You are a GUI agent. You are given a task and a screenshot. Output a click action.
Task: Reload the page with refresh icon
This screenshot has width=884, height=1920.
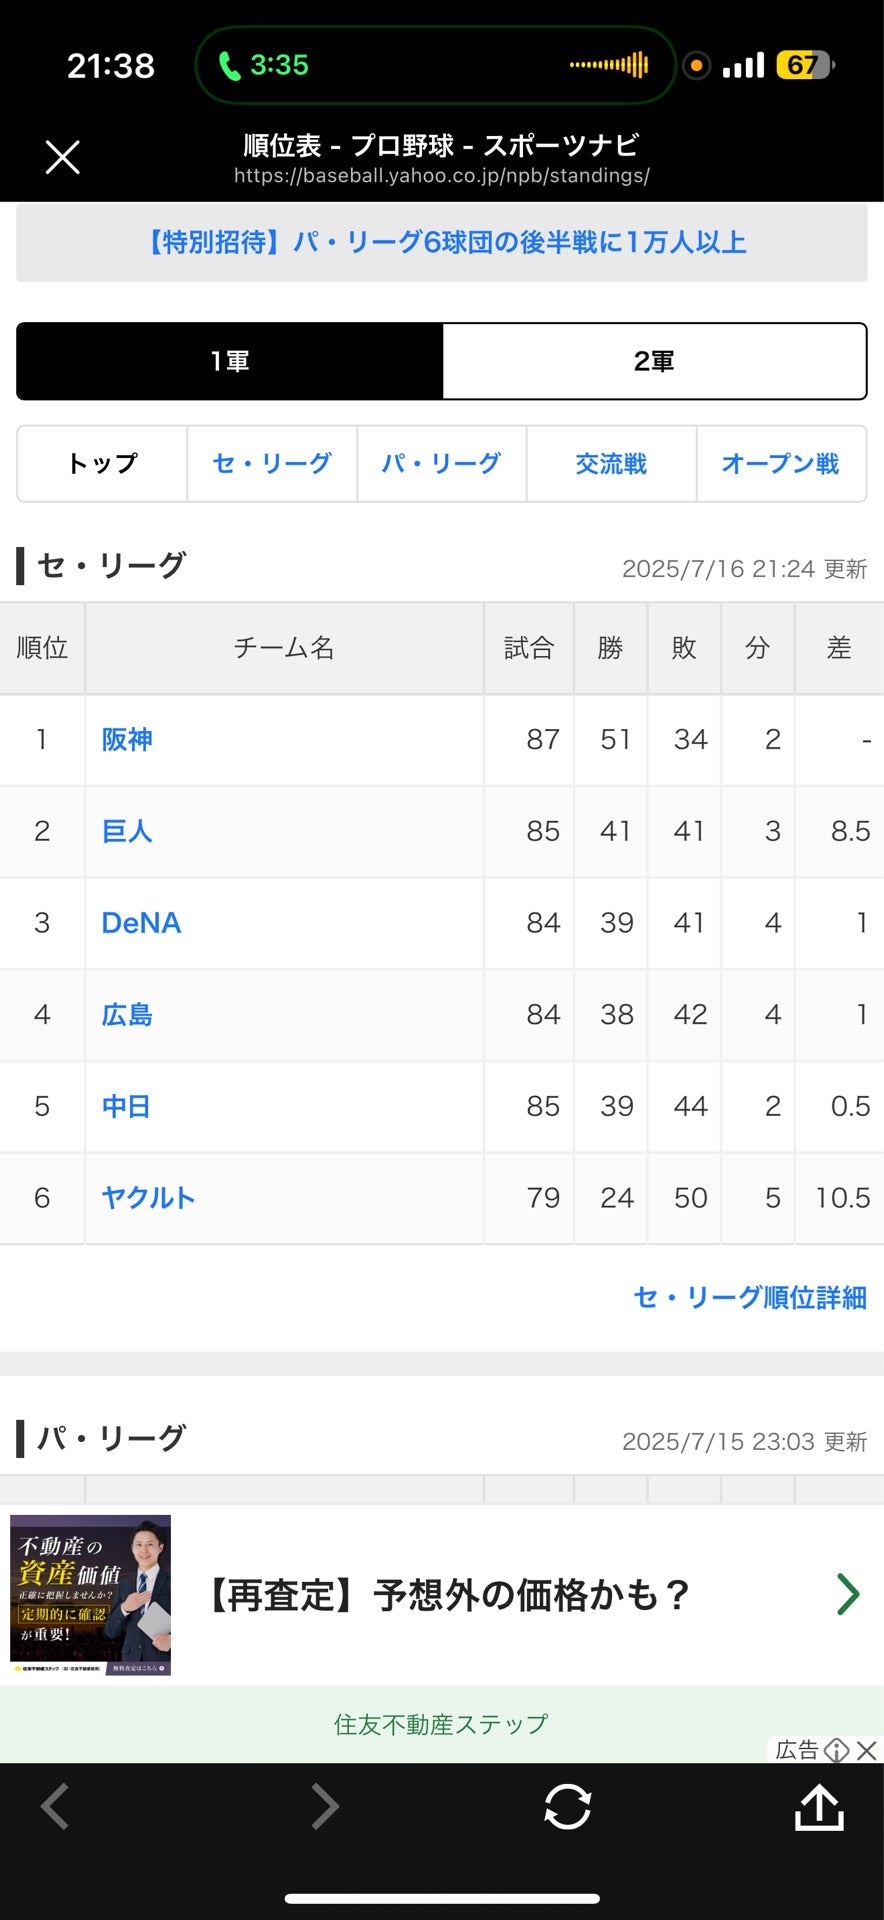click(x=567, y=1807)
